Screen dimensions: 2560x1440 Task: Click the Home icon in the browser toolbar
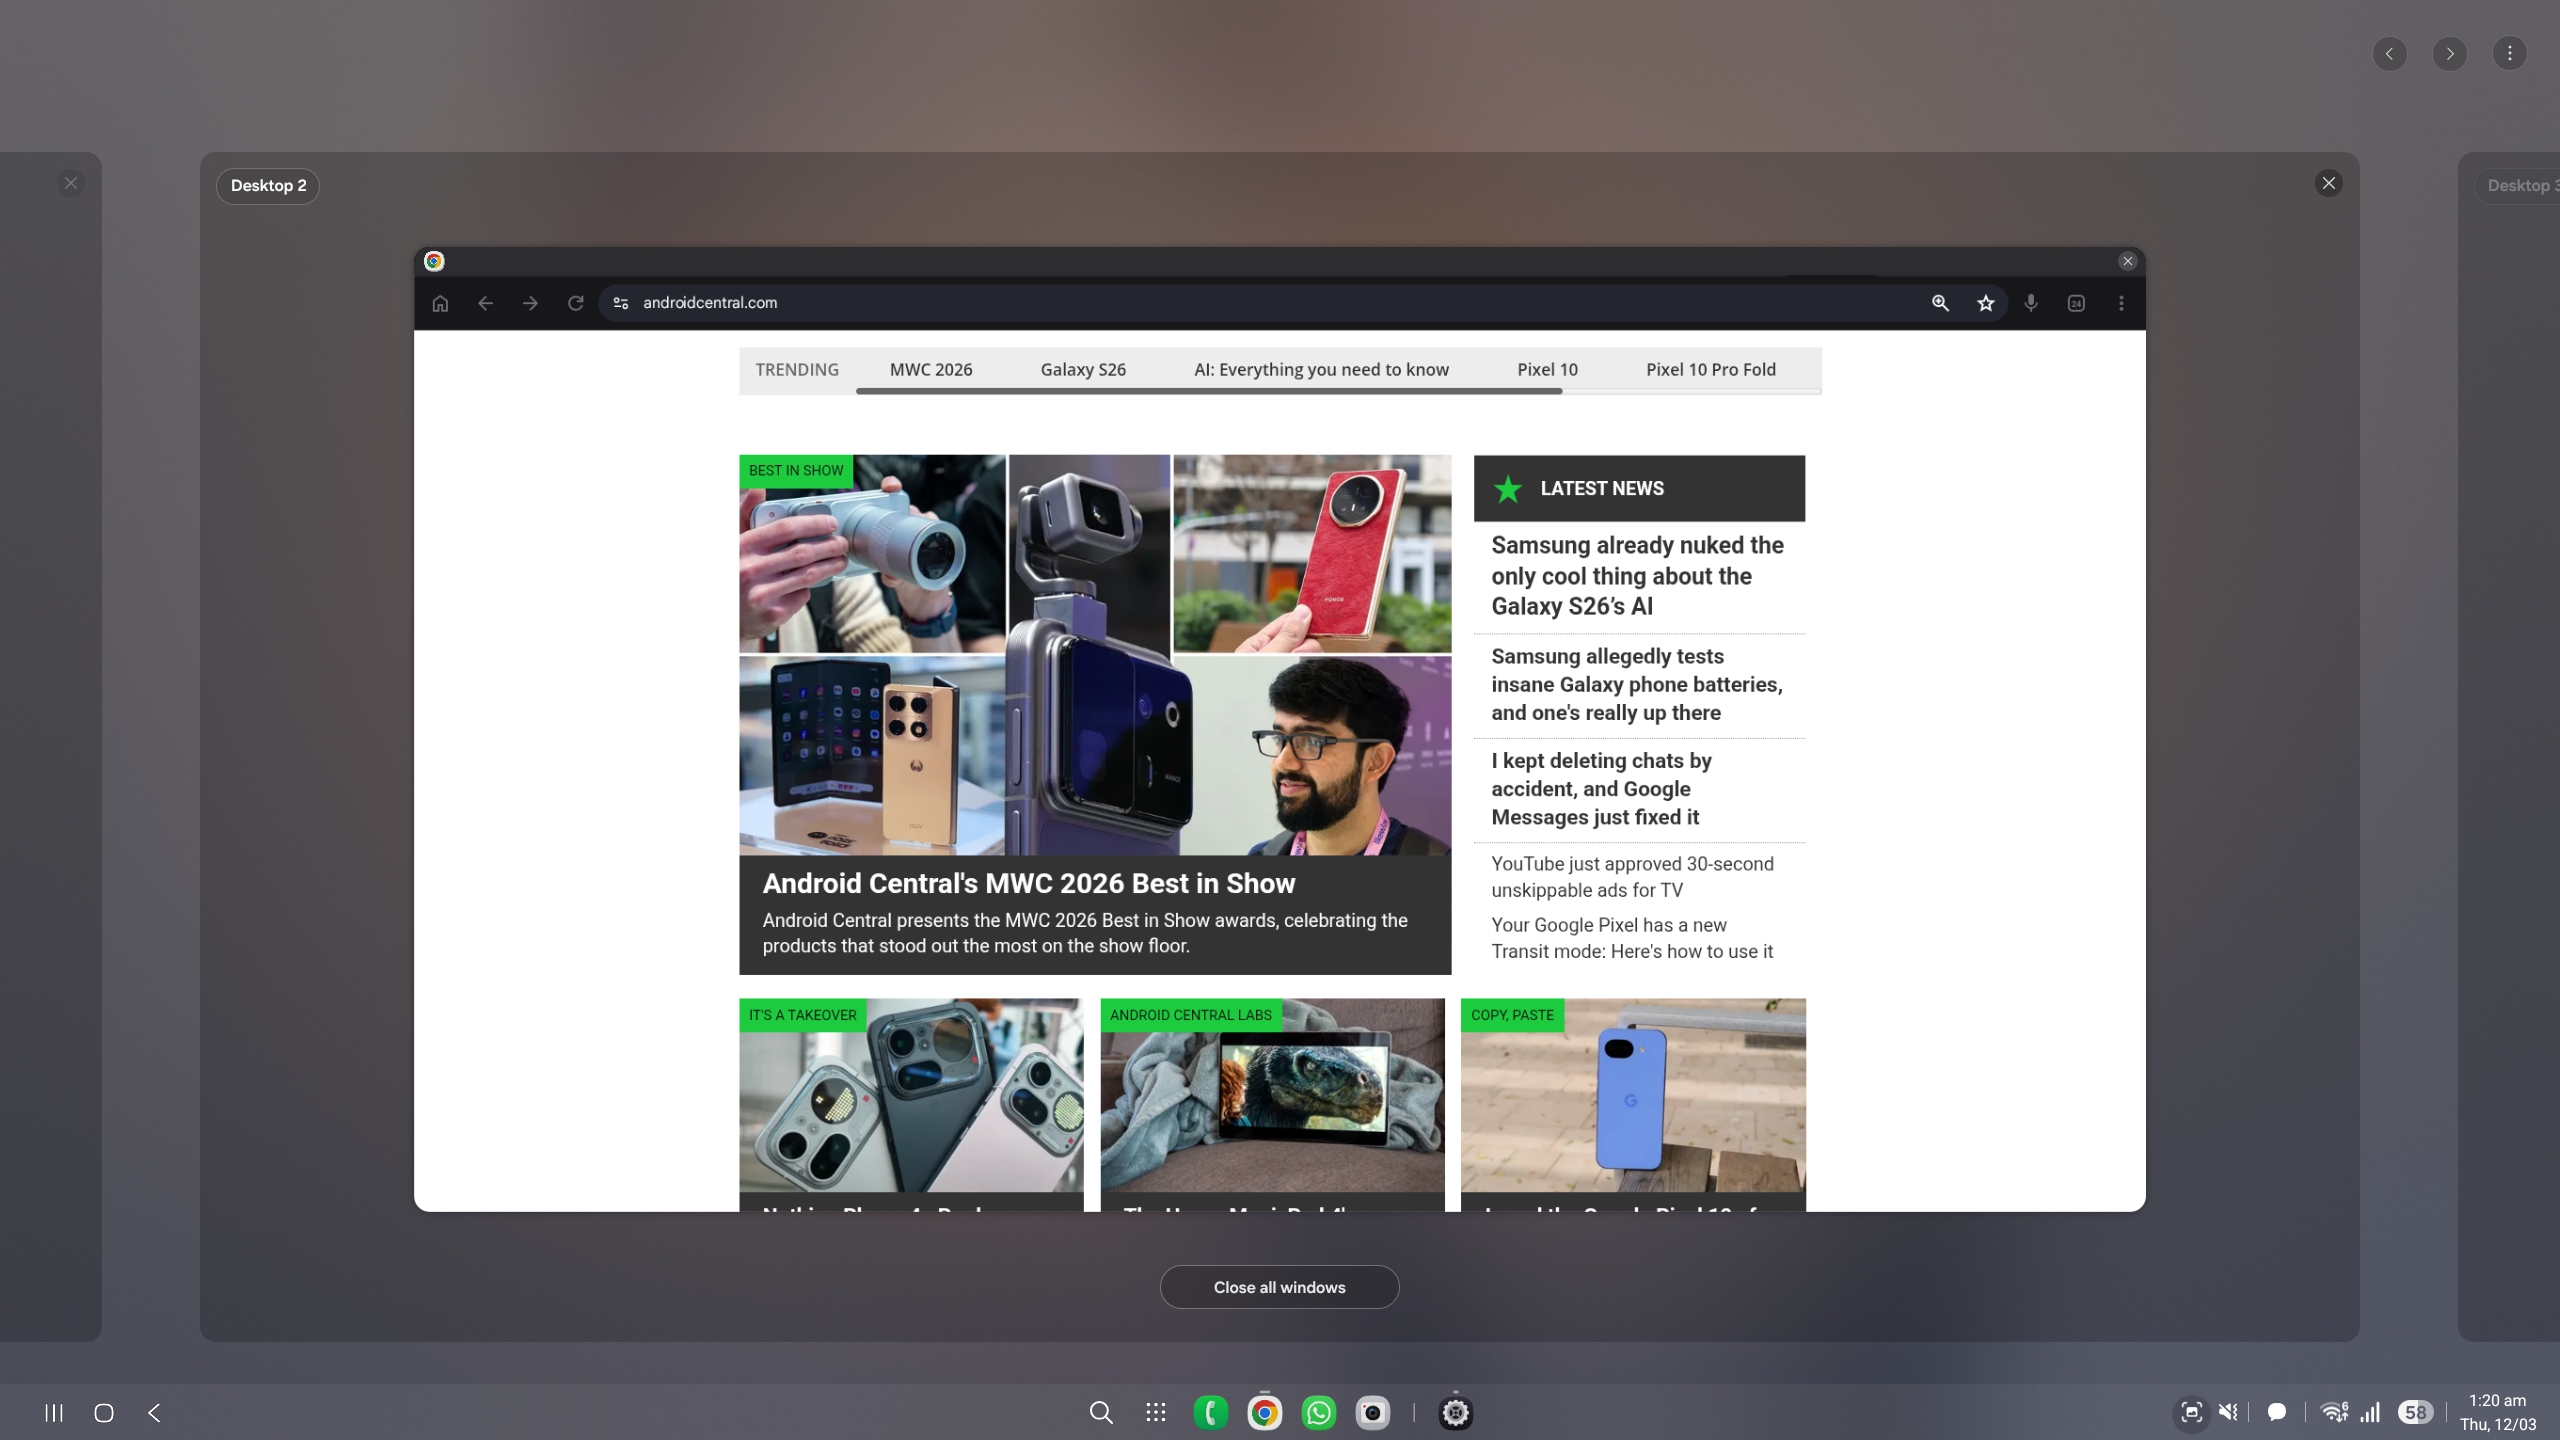click(439, 303)
